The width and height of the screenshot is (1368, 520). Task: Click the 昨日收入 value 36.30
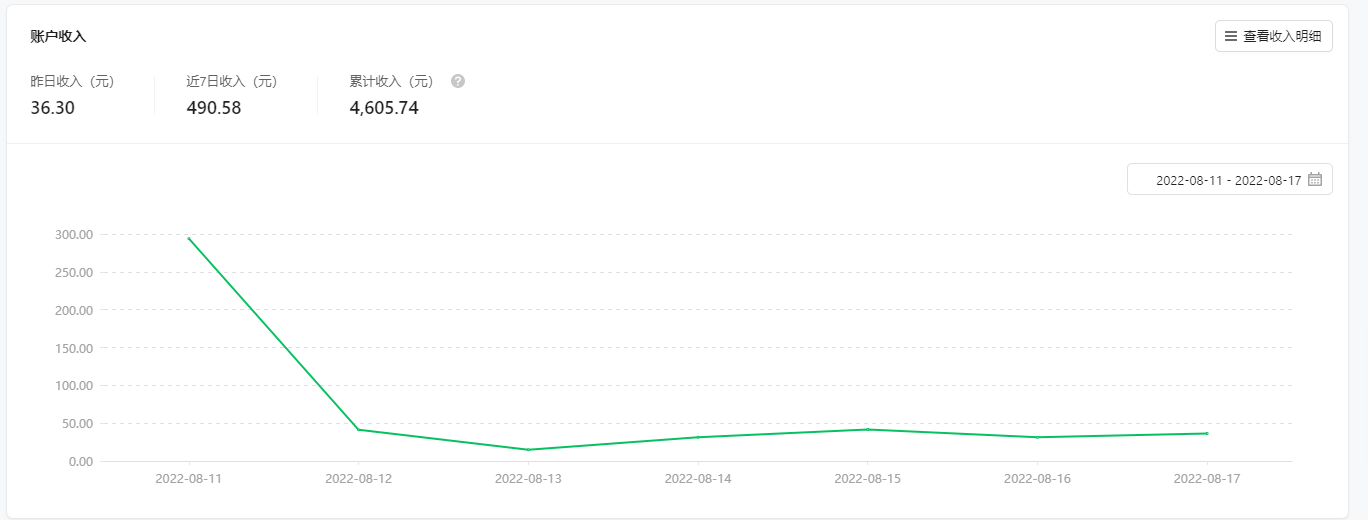click(52, 108)
